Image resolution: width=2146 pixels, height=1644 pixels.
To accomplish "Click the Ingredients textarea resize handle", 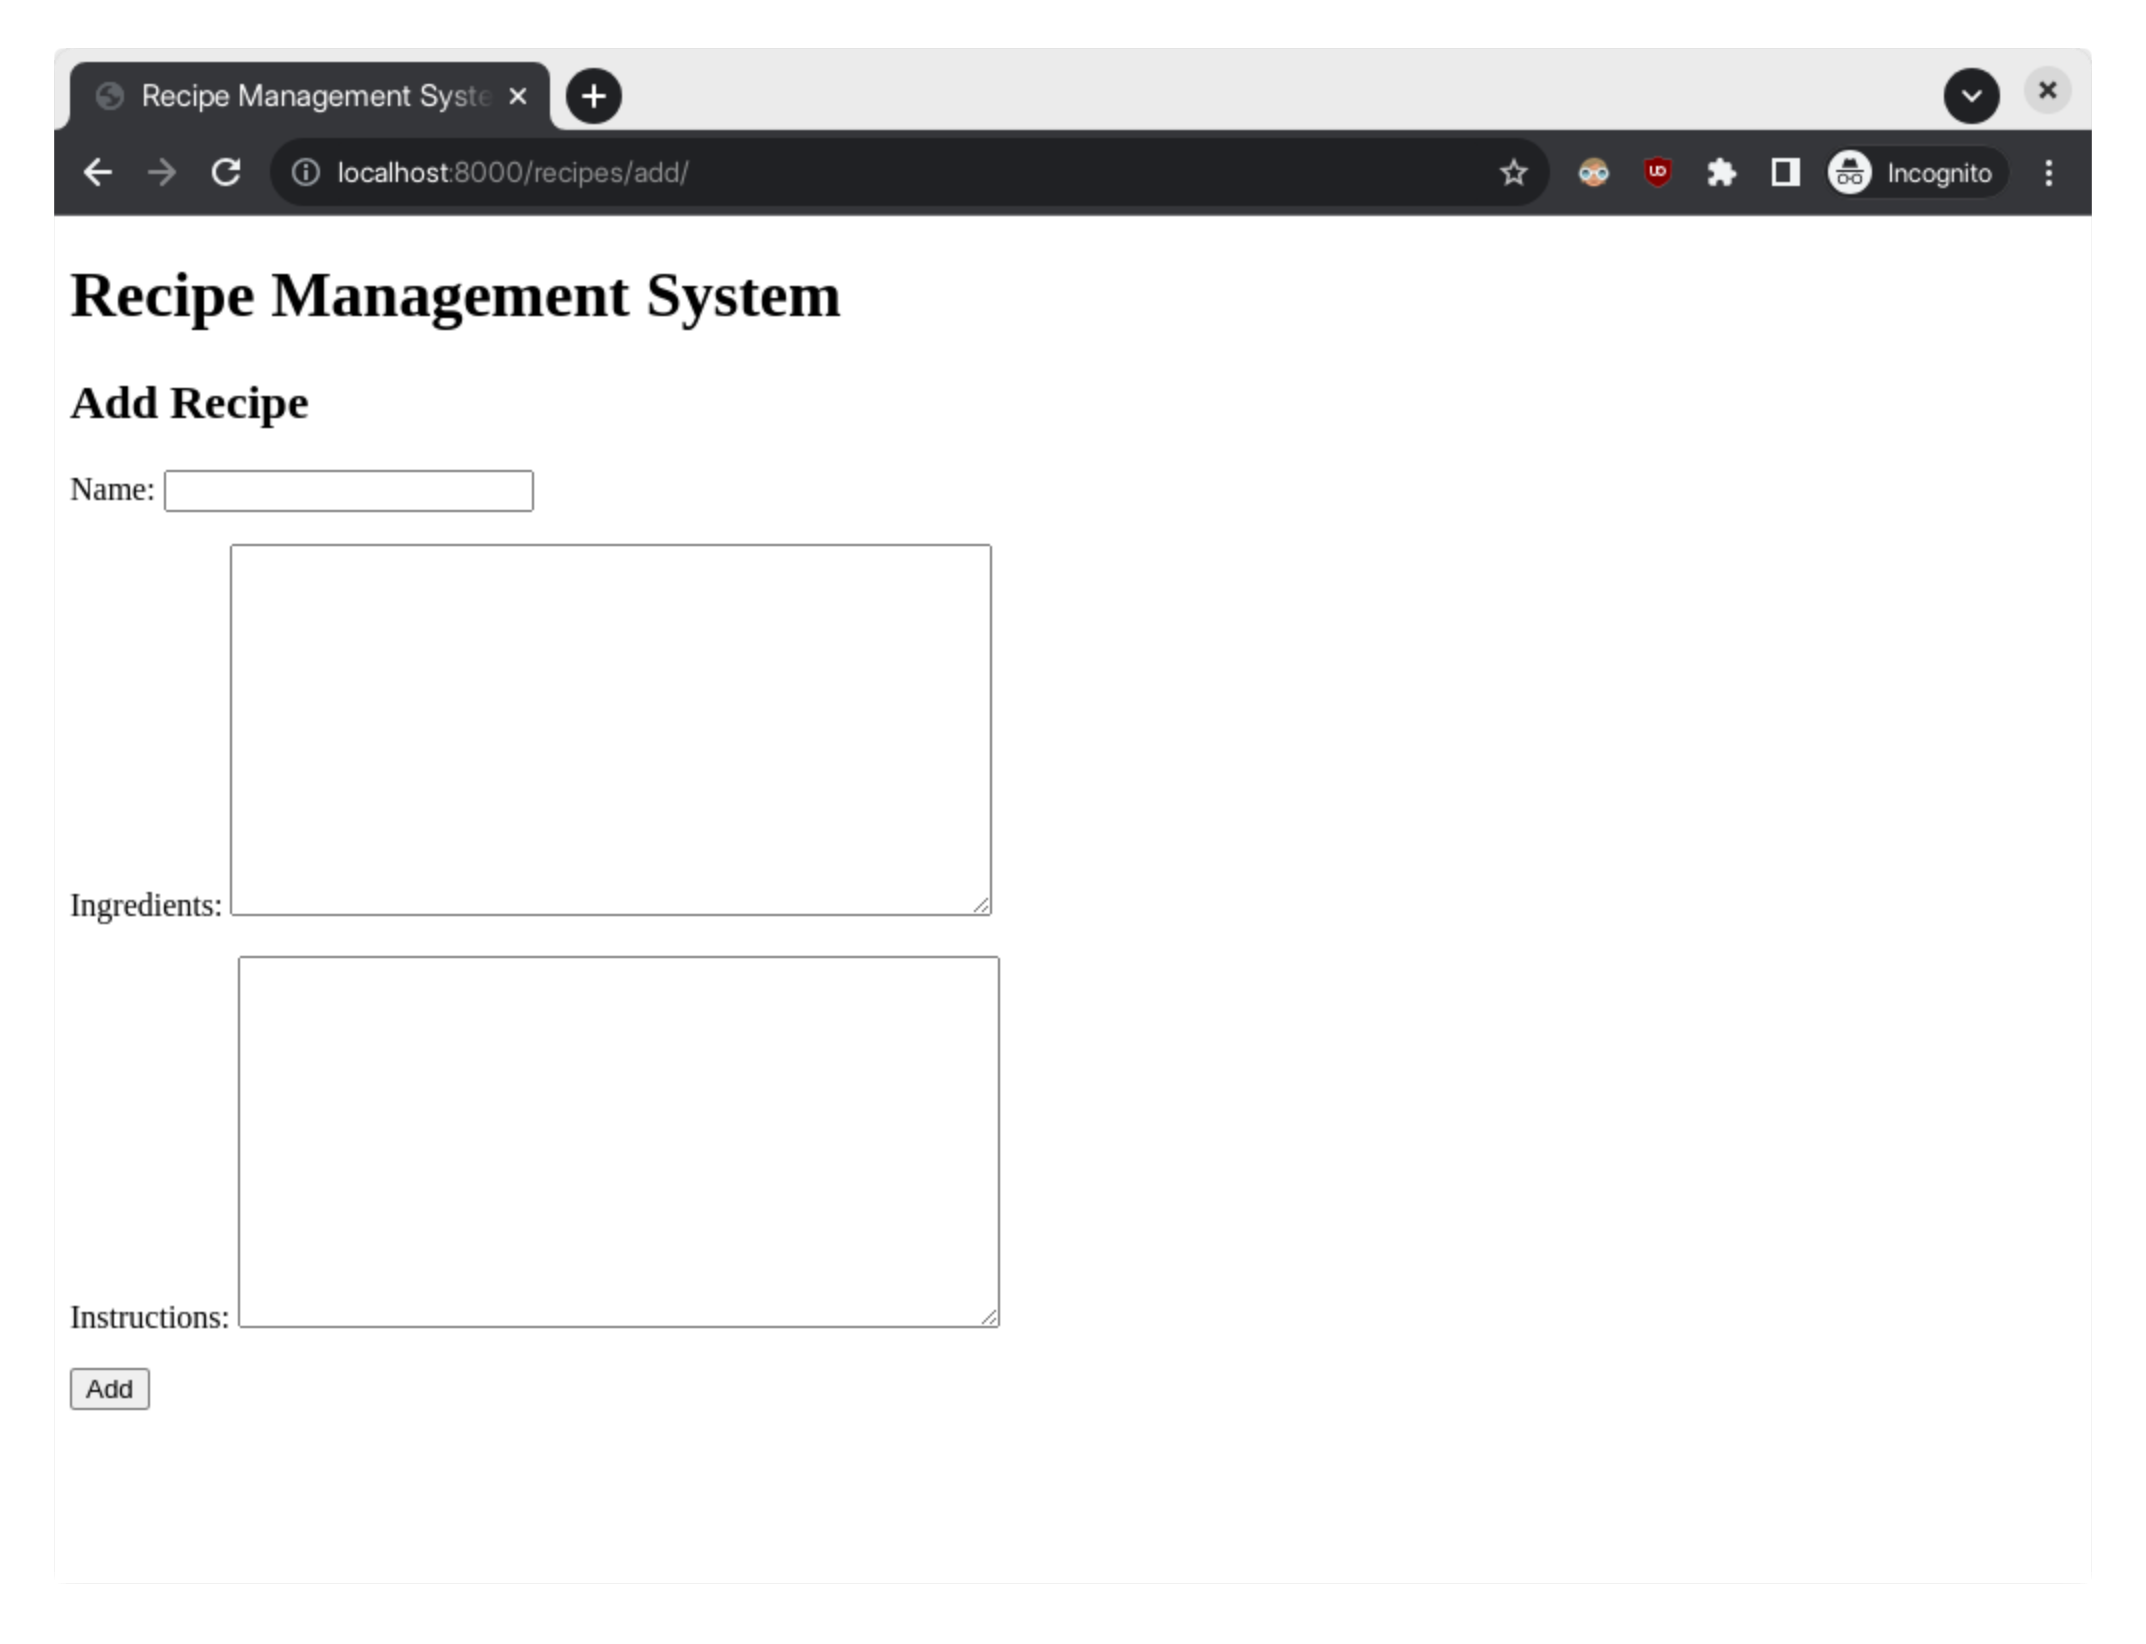I will point(981,905).
